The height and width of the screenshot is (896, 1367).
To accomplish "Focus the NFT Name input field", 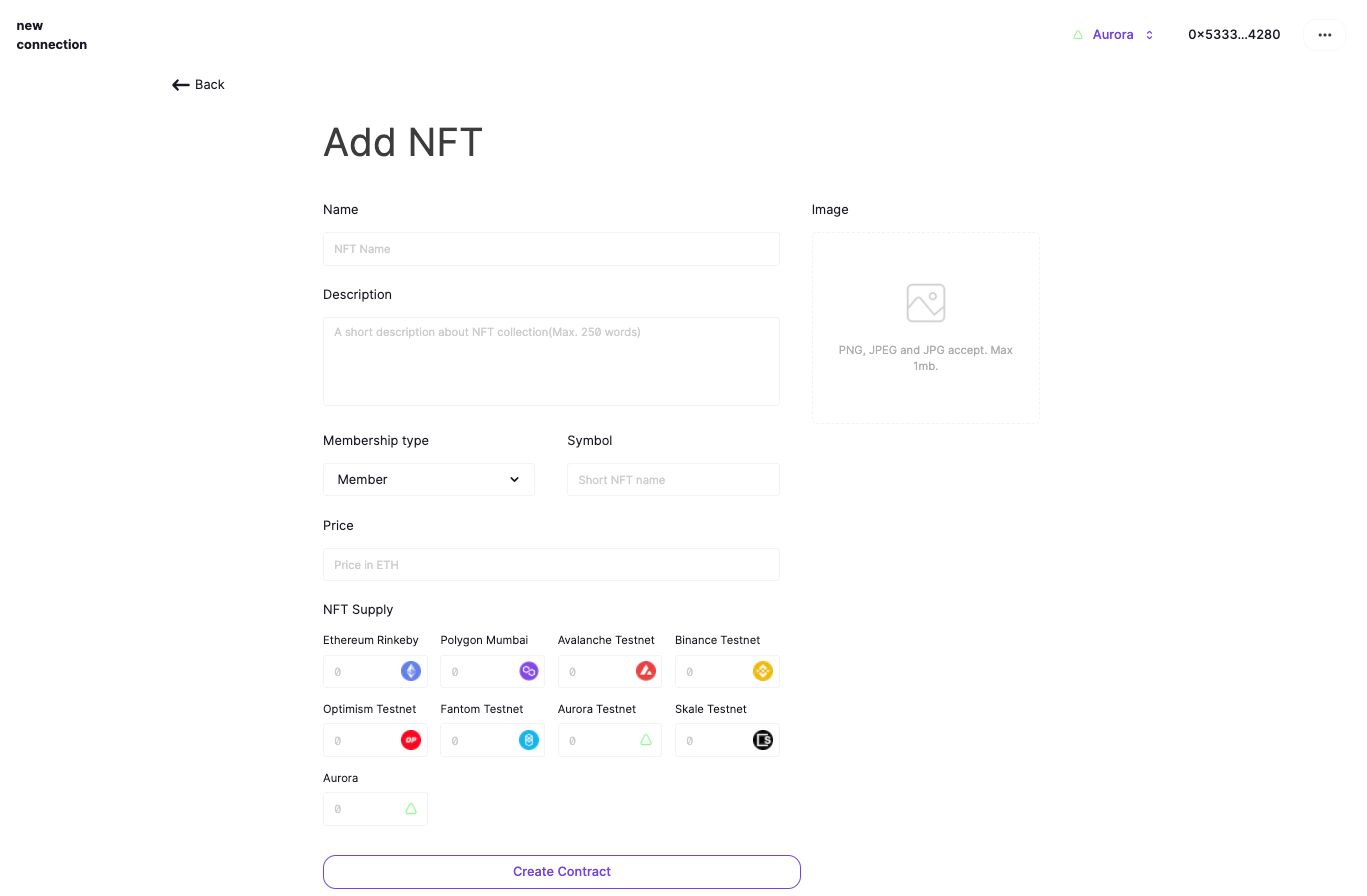I will coord(551,249).
